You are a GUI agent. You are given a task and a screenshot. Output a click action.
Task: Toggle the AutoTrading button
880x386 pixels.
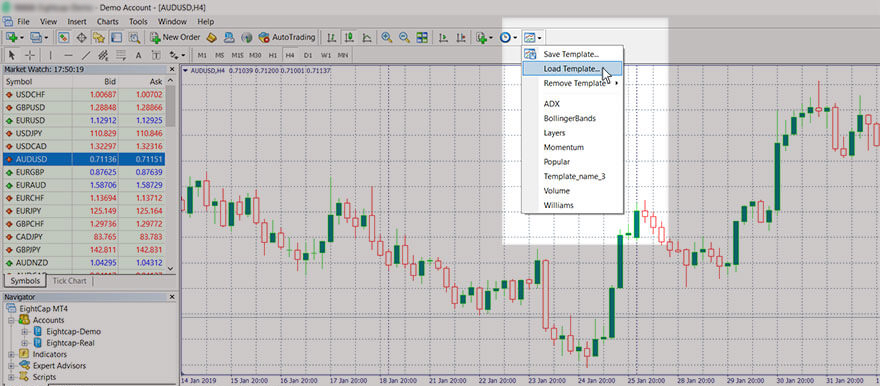(286, 38)
